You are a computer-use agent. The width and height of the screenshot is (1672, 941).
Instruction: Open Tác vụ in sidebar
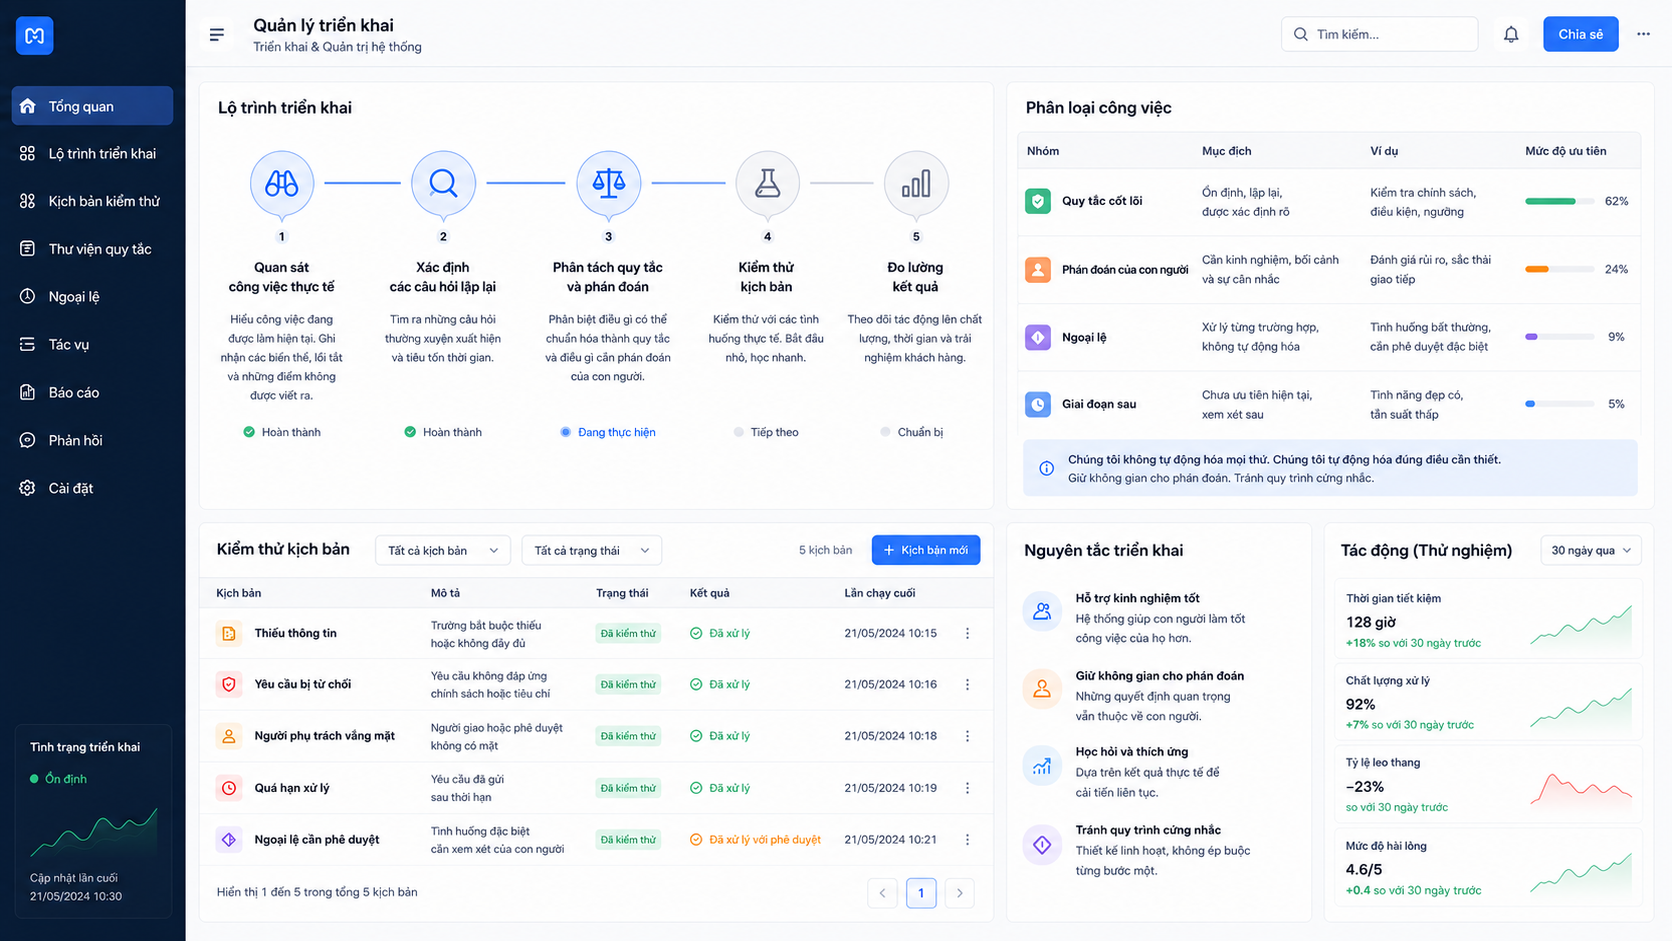[92, 344]
